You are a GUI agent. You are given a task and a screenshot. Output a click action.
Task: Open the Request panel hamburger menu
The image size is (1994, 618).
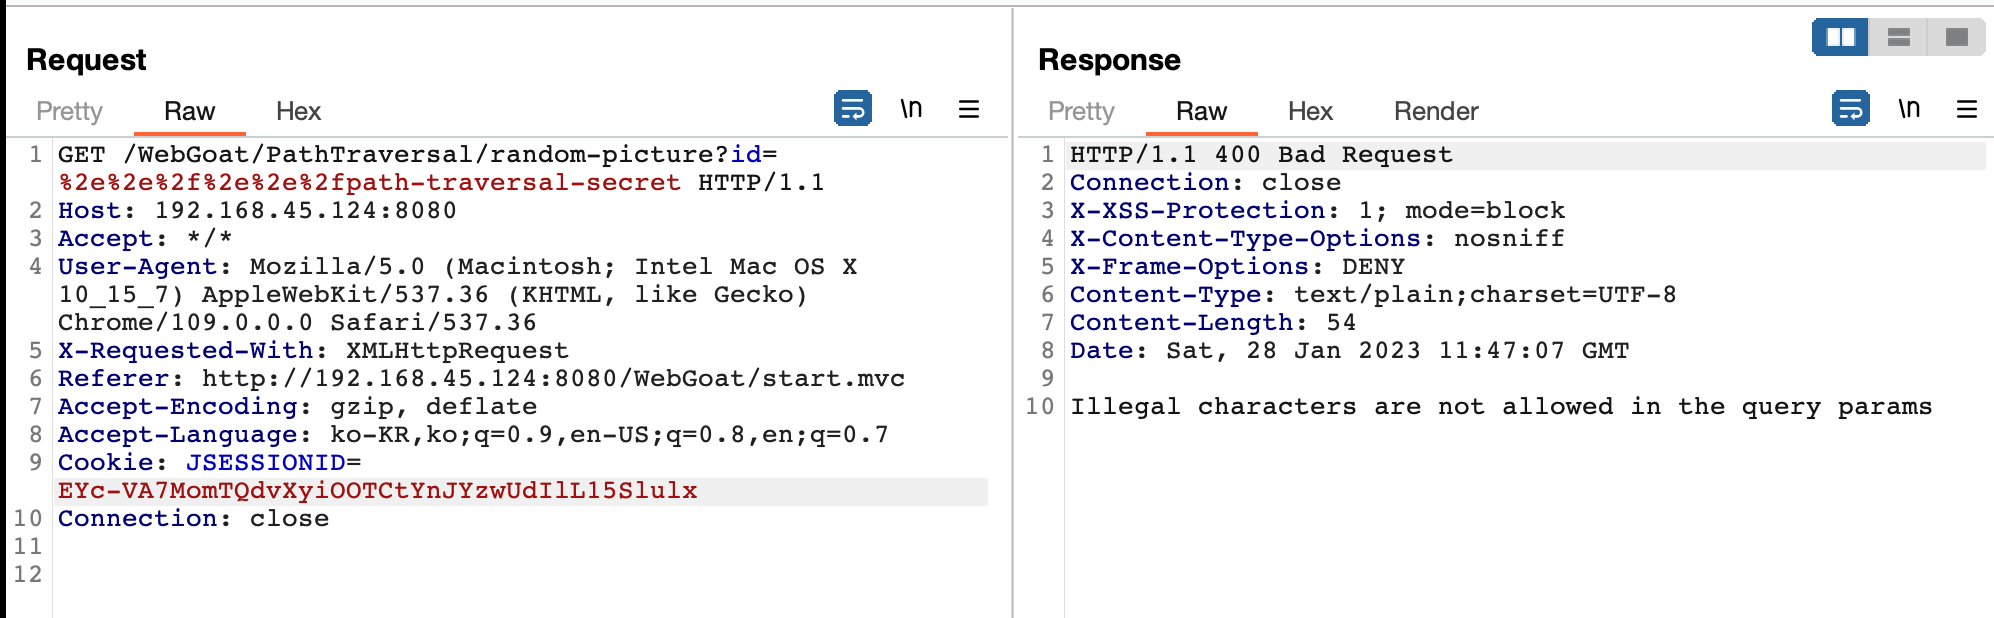[969, 109]
